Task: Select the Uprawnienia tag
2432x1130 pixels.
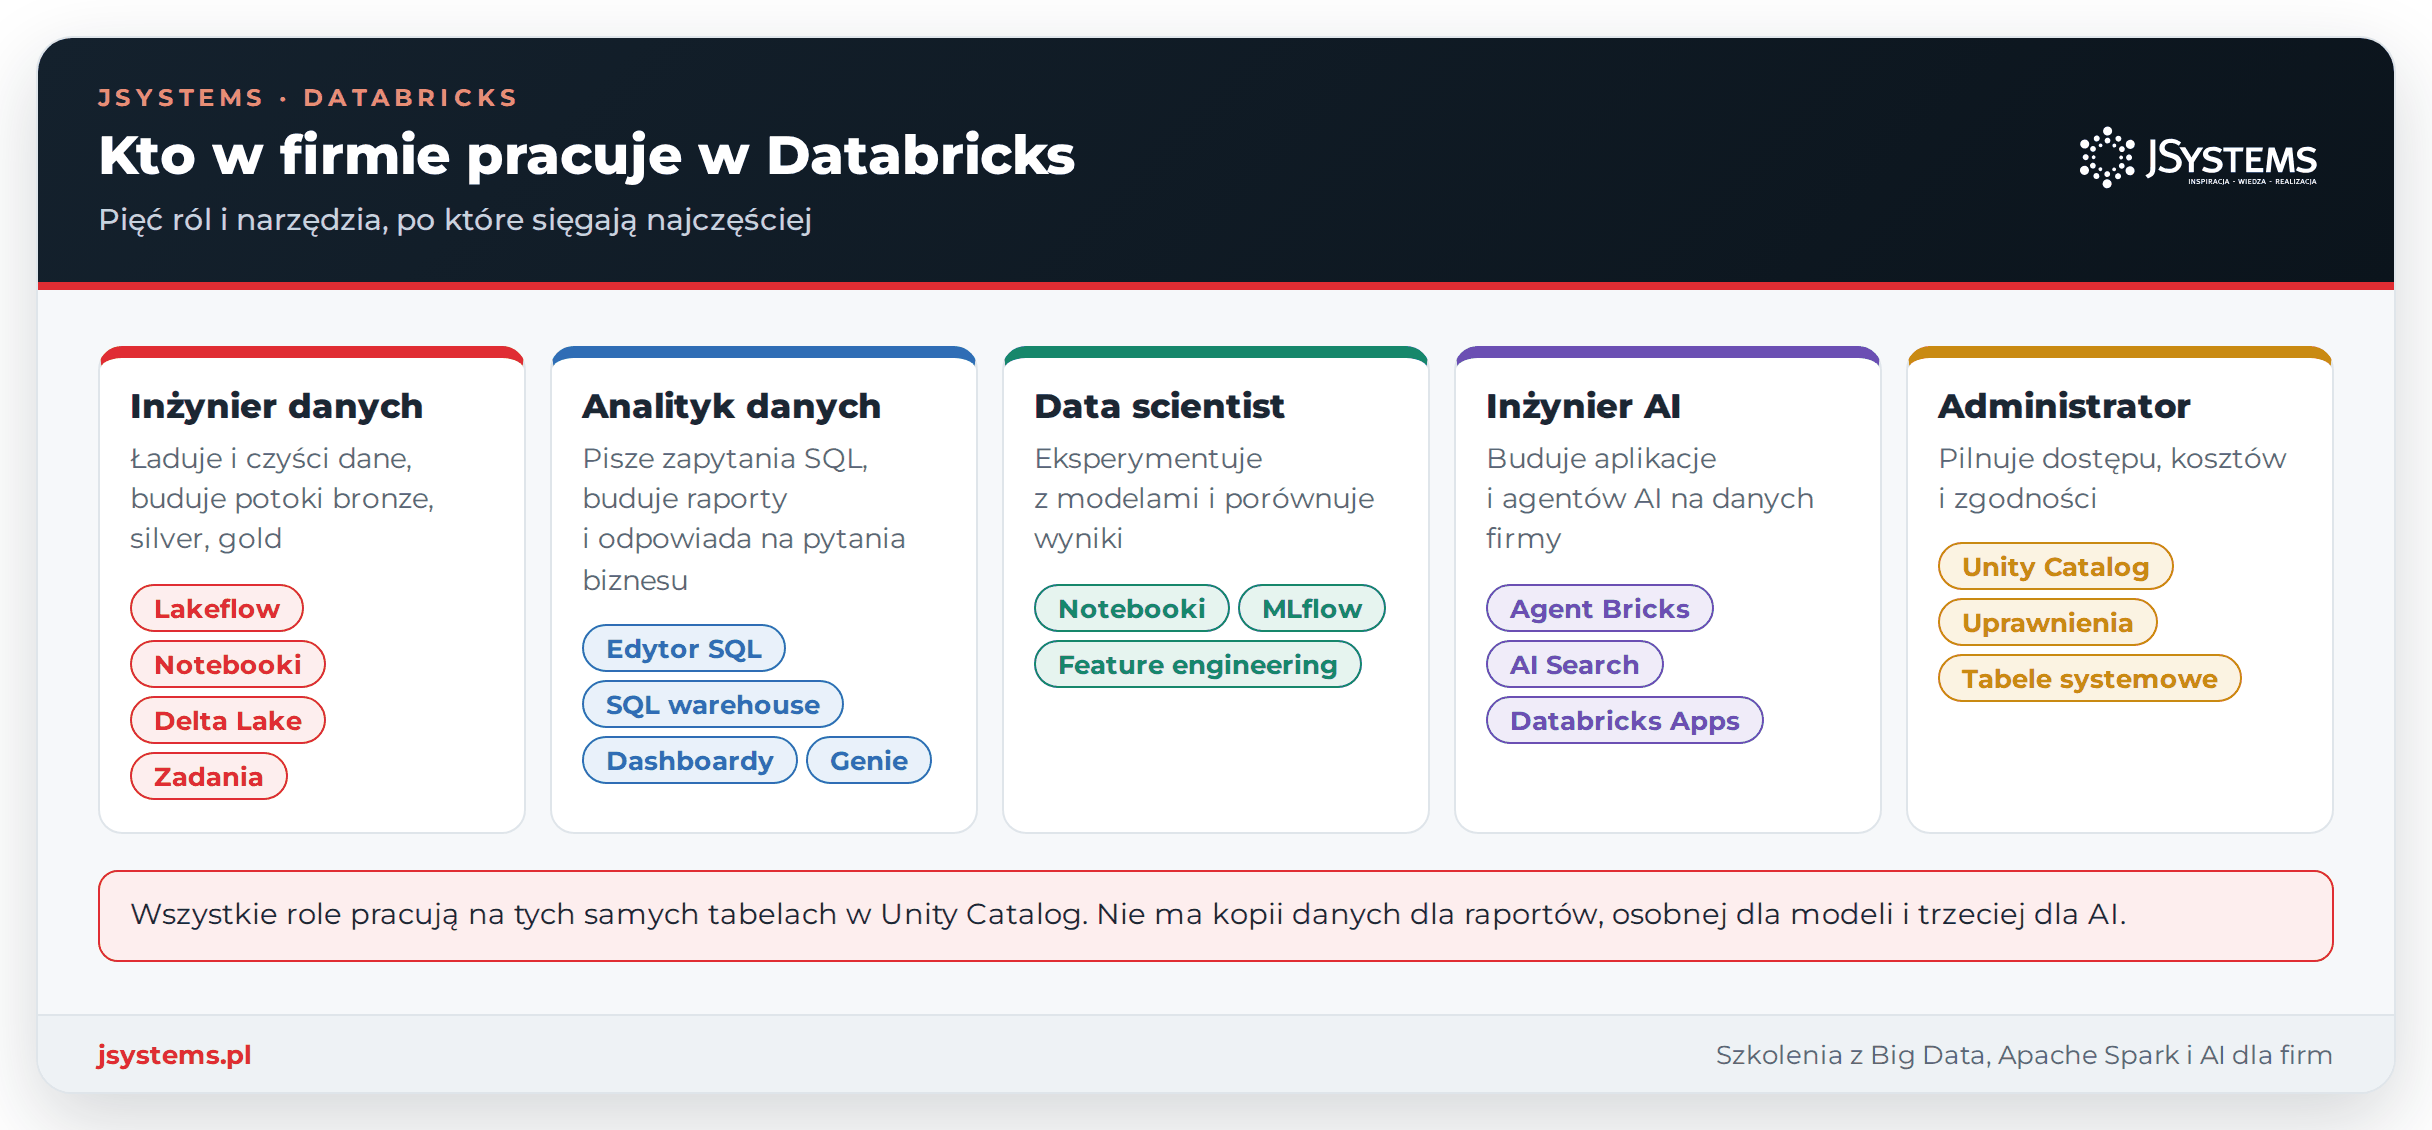Action: [2048, 622]
